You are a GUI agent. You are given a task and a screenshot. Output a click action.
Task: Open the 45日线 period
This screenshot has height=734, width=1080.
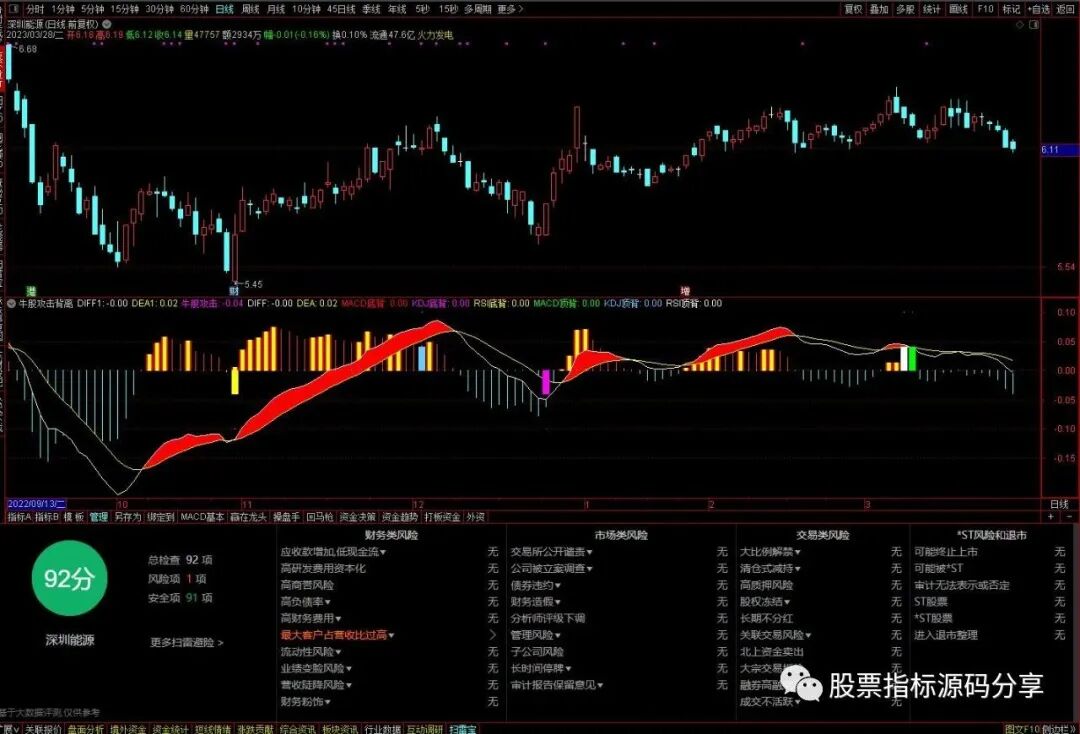pyautogui.click(x=341, y=9)
